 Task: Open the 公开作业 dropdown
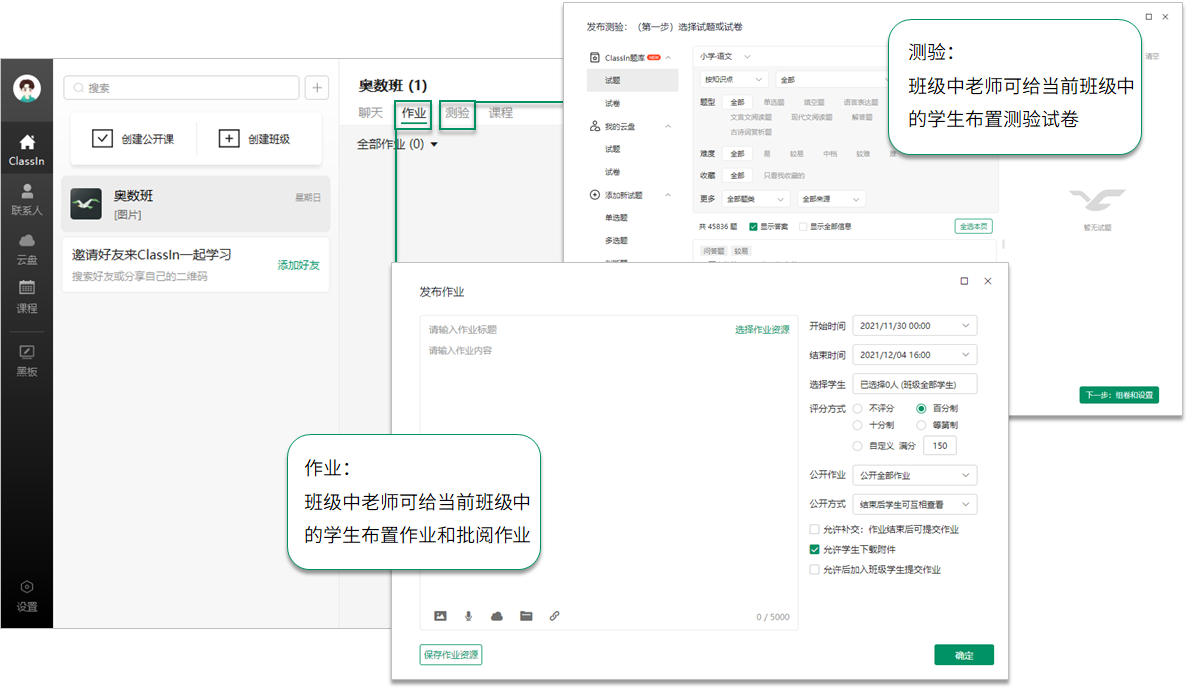pyautogui.click(x=914, y=475)
